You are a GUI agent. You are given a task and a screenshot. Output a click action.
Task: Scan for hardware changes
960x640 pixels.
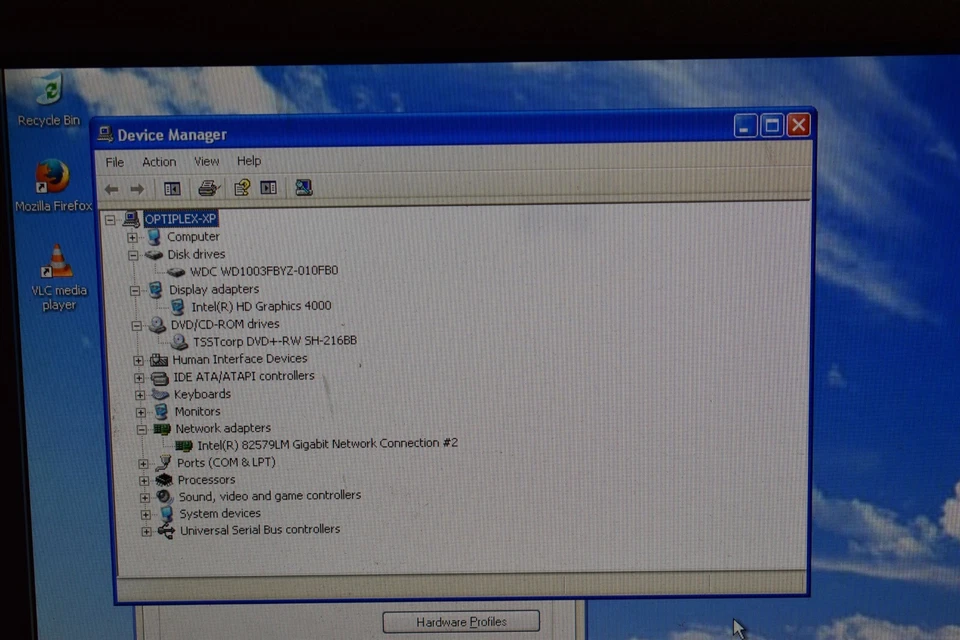303,188
